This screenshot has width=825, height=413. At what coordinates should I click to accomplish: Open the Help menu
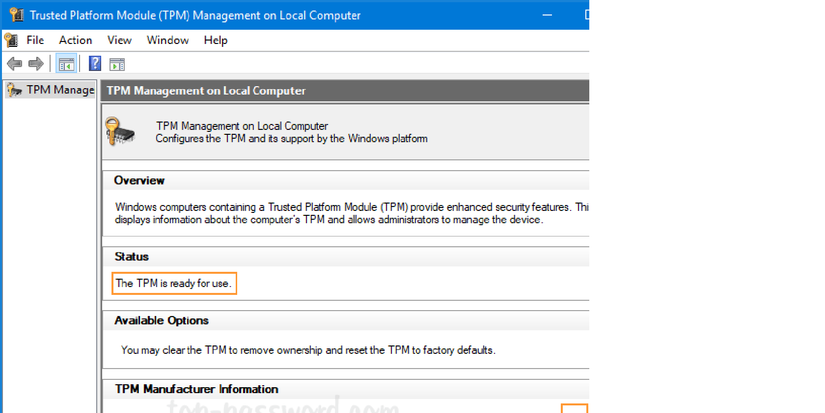[216, 40]
